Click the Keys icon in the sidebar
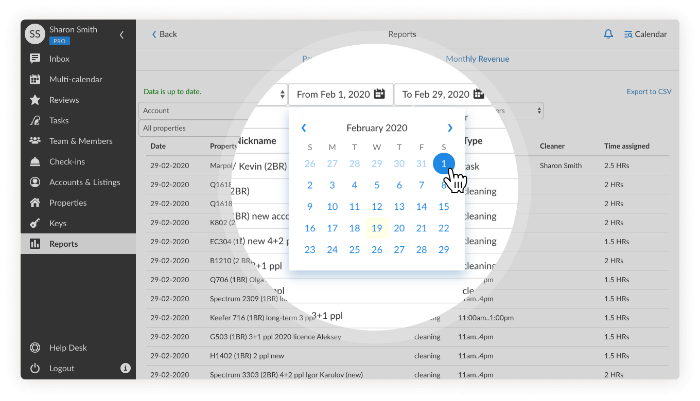The height and width of the screenshot is (401, 700). (35, 223)
